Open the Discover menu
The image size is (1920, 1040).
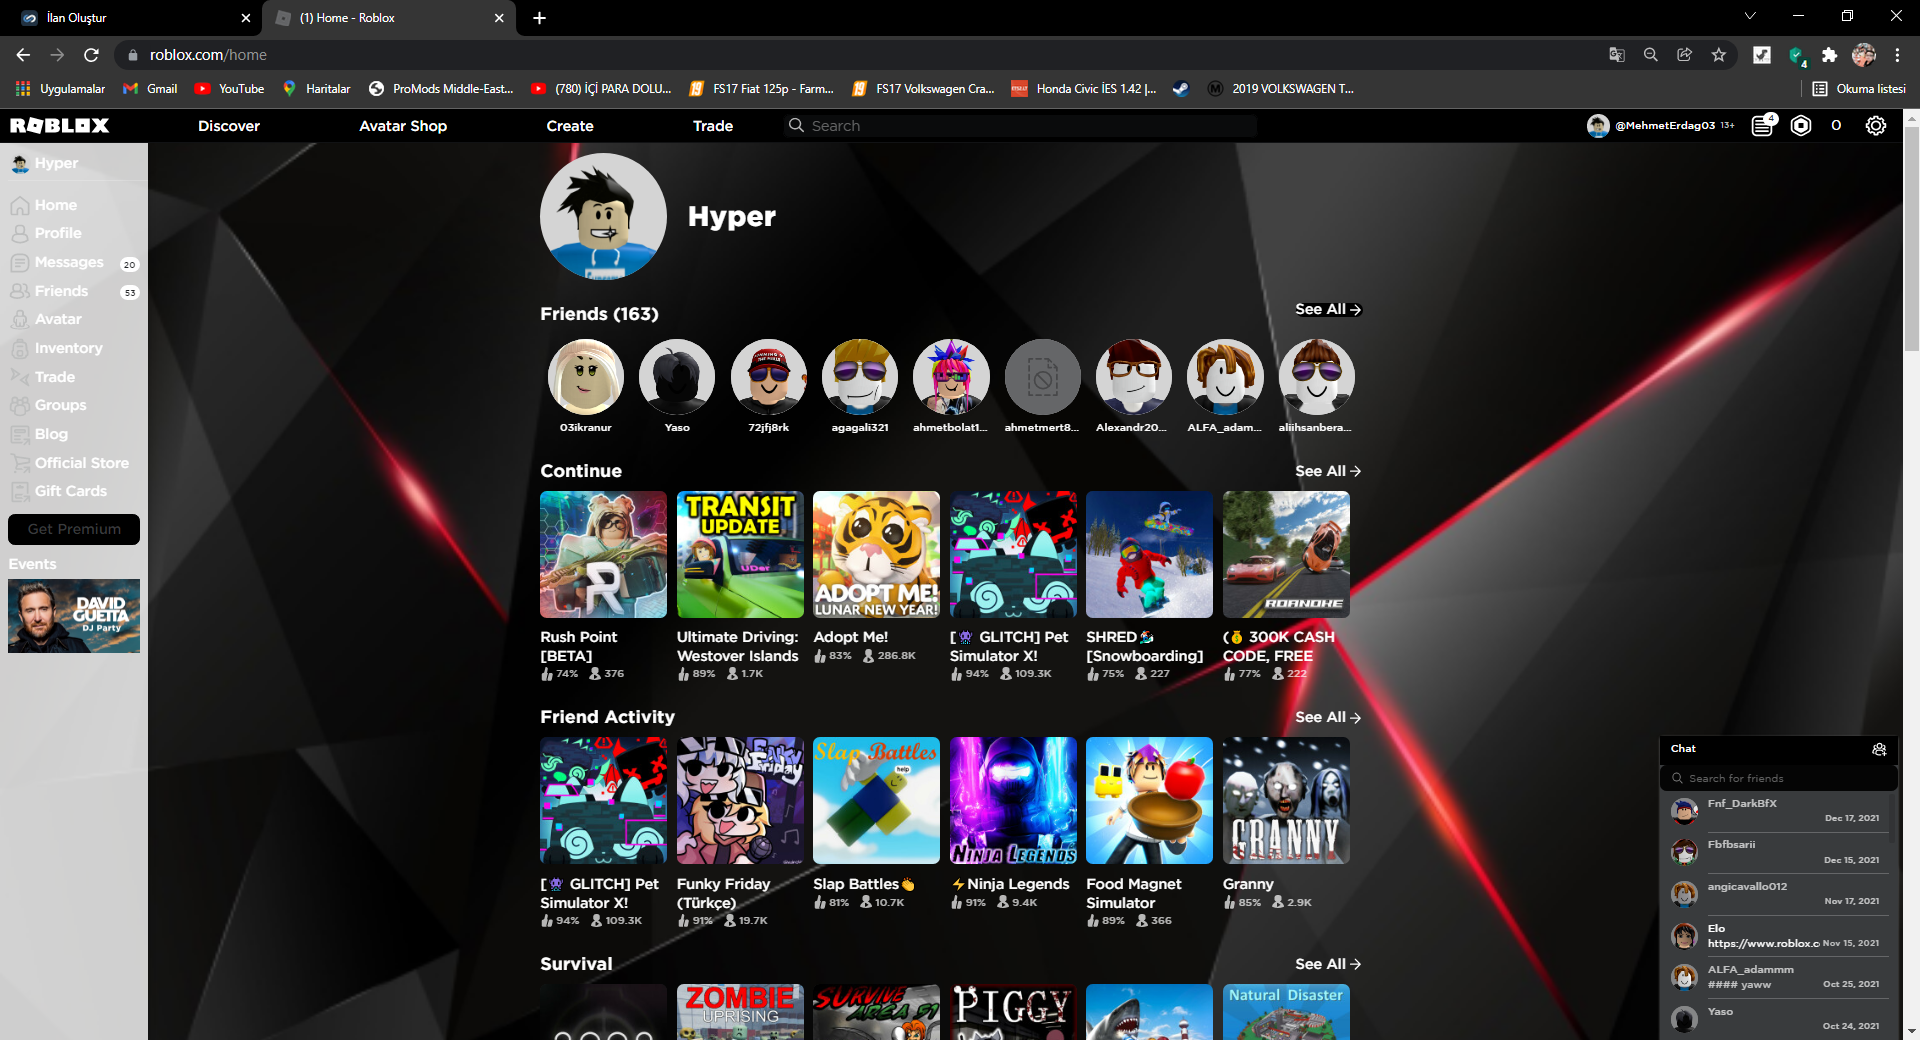pyautogui.click(x=229, y=126)
